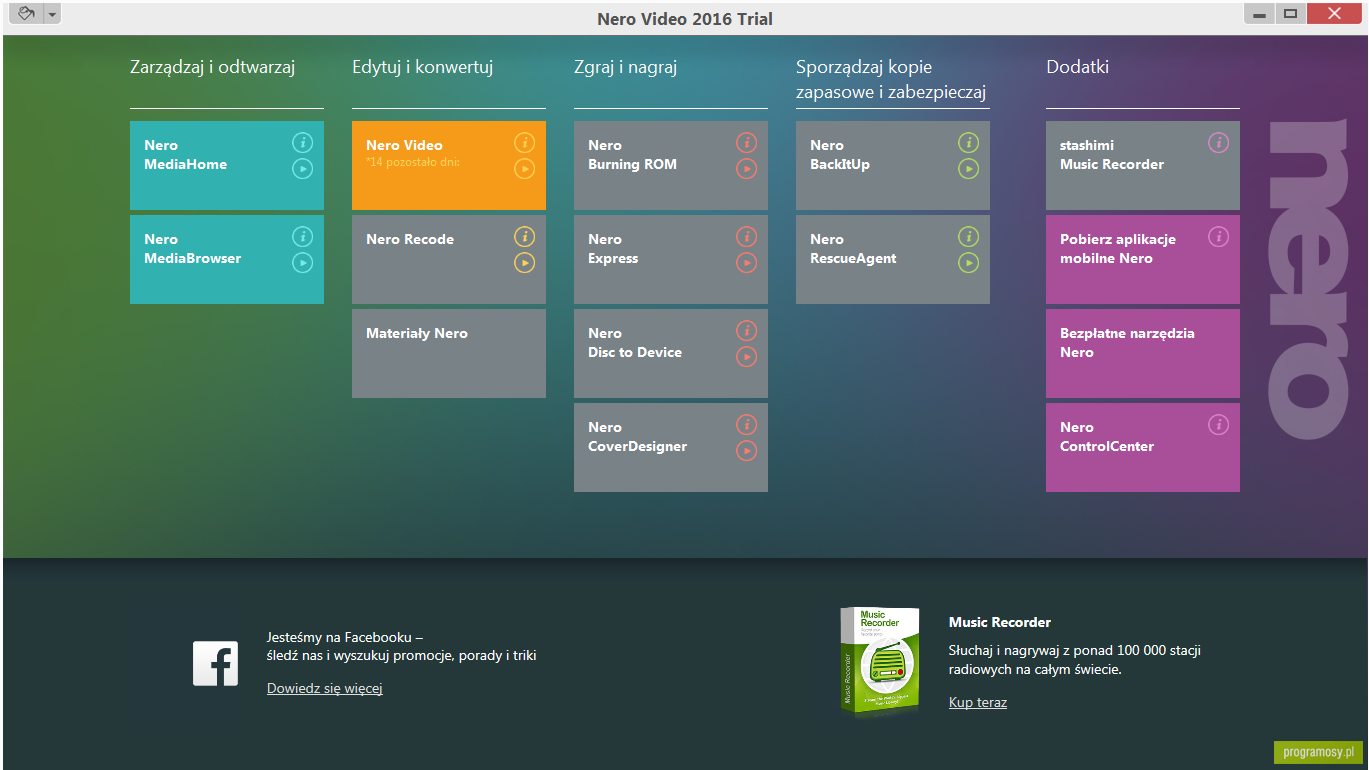
Task: Minimize the Nero window
Action: click(1259, 14)
